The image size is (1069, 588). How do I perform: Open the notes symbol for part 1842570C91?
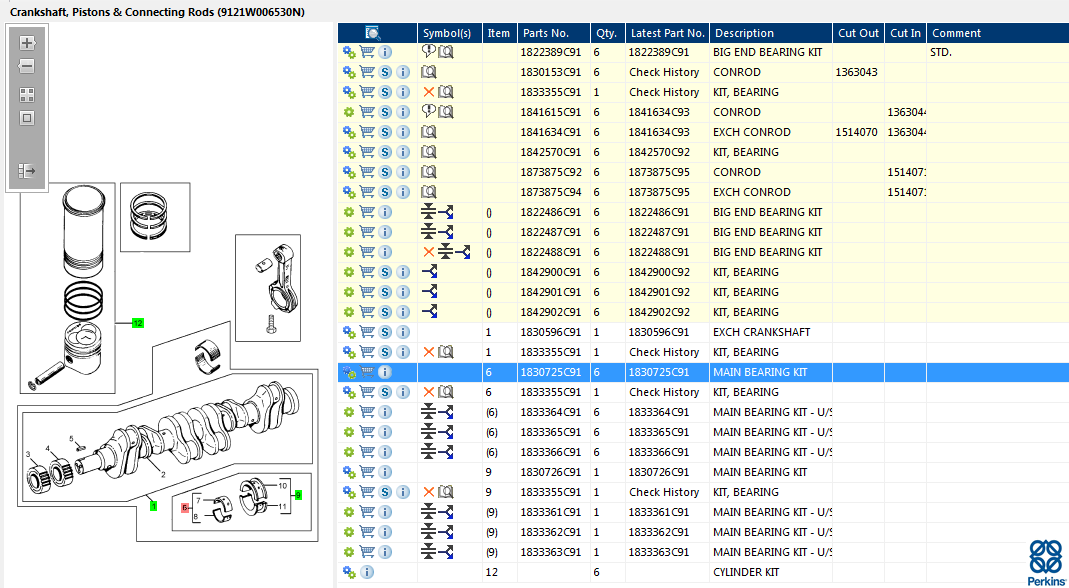429,152
